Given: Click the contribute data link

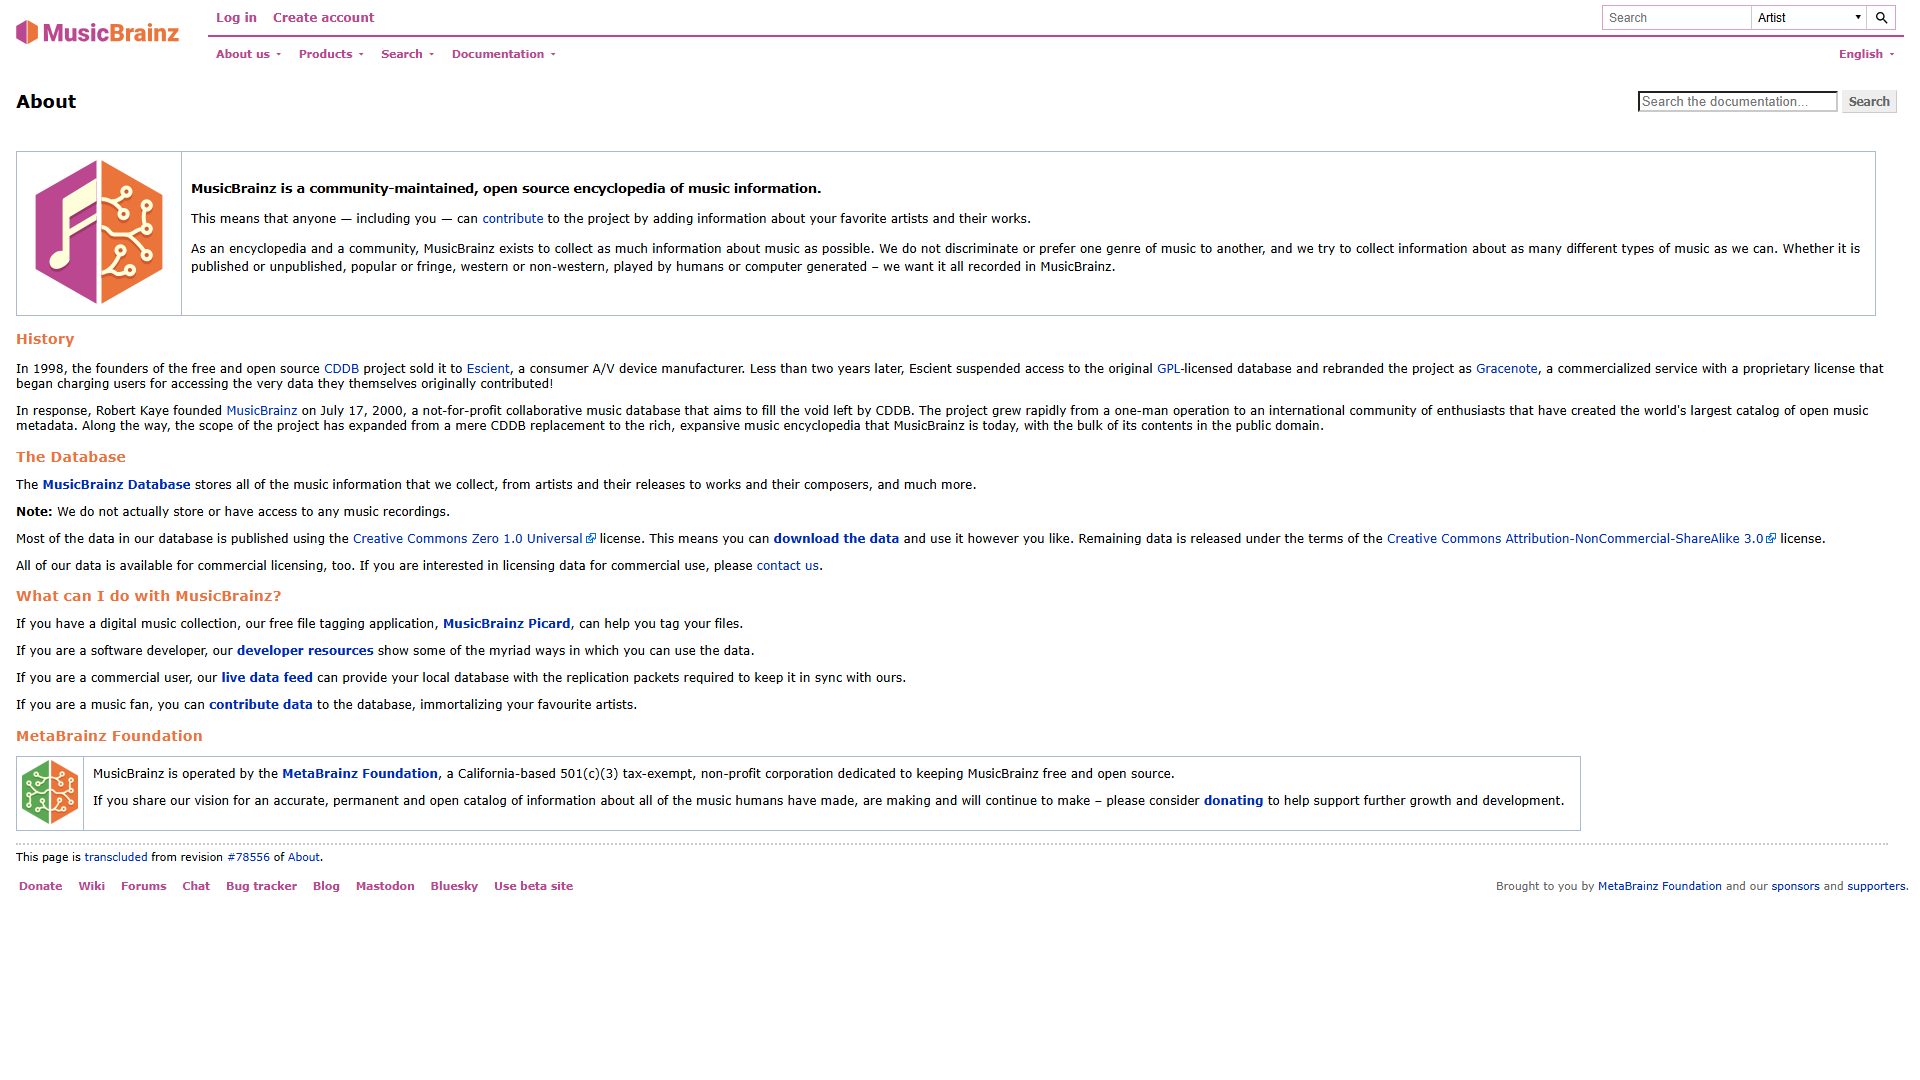Looking at the screenshot, I should [261, 705].
